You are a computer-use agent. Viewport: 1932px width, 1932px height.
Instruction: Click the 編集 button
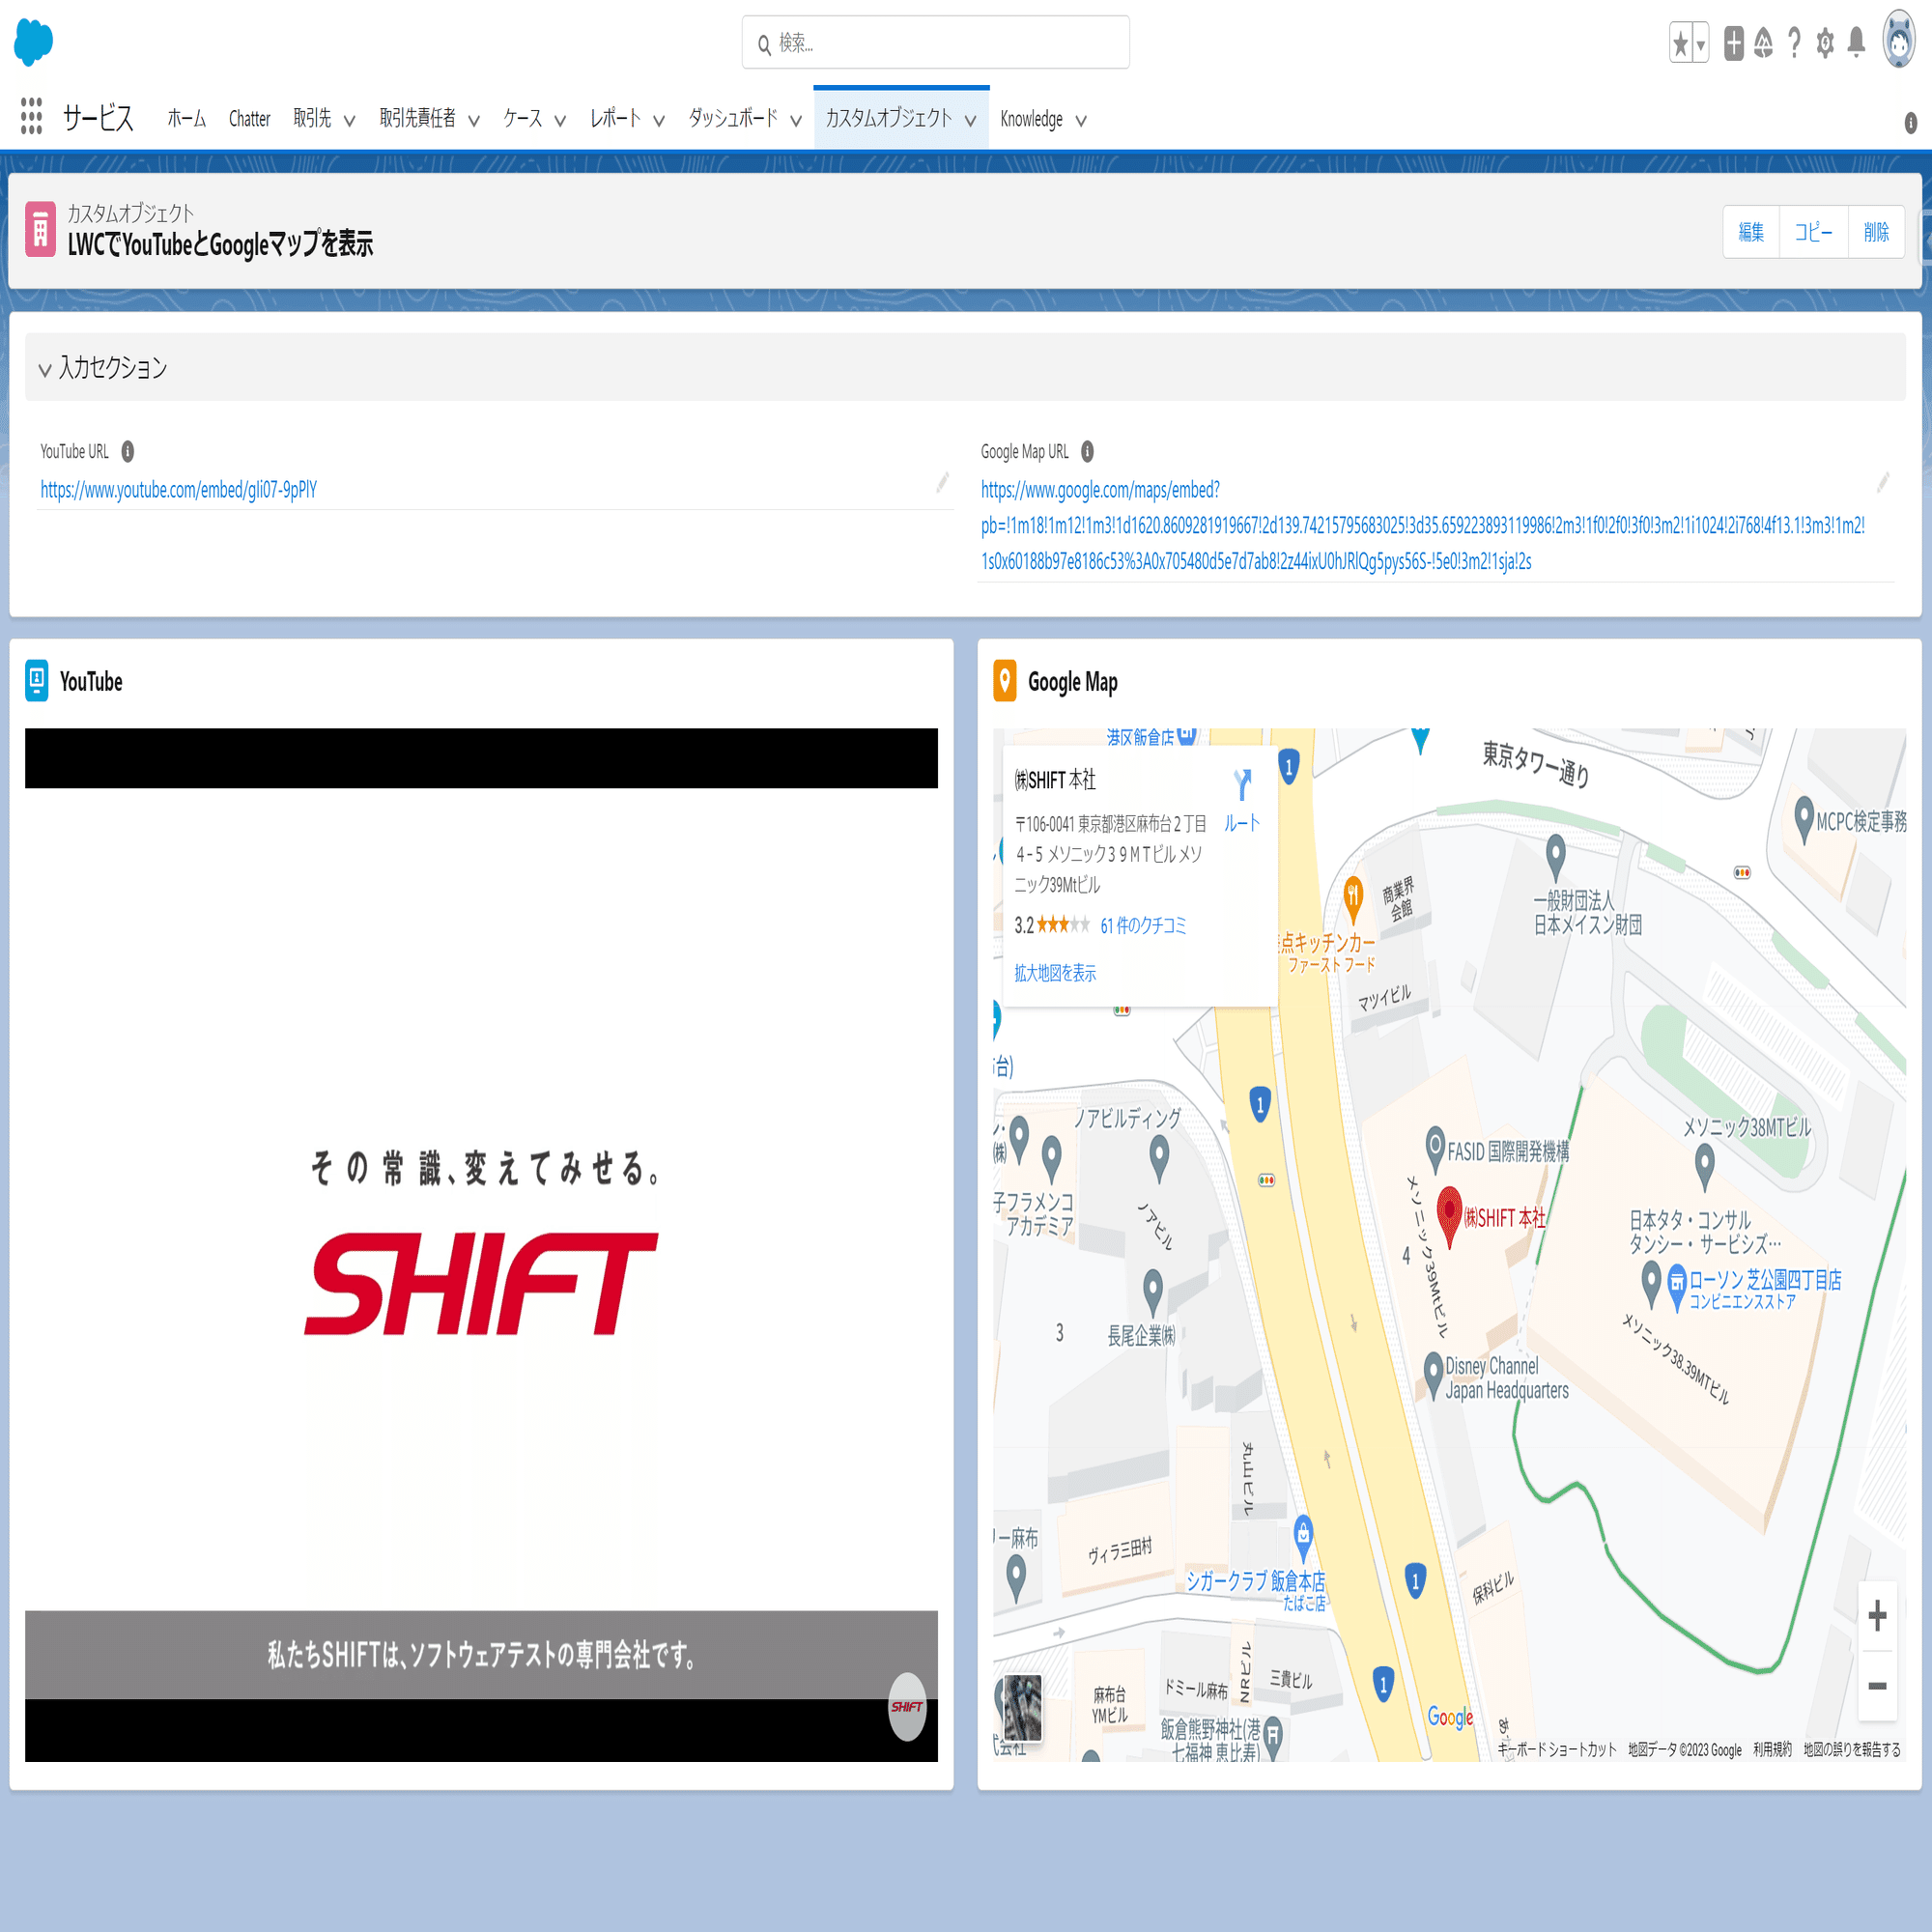1751,232
